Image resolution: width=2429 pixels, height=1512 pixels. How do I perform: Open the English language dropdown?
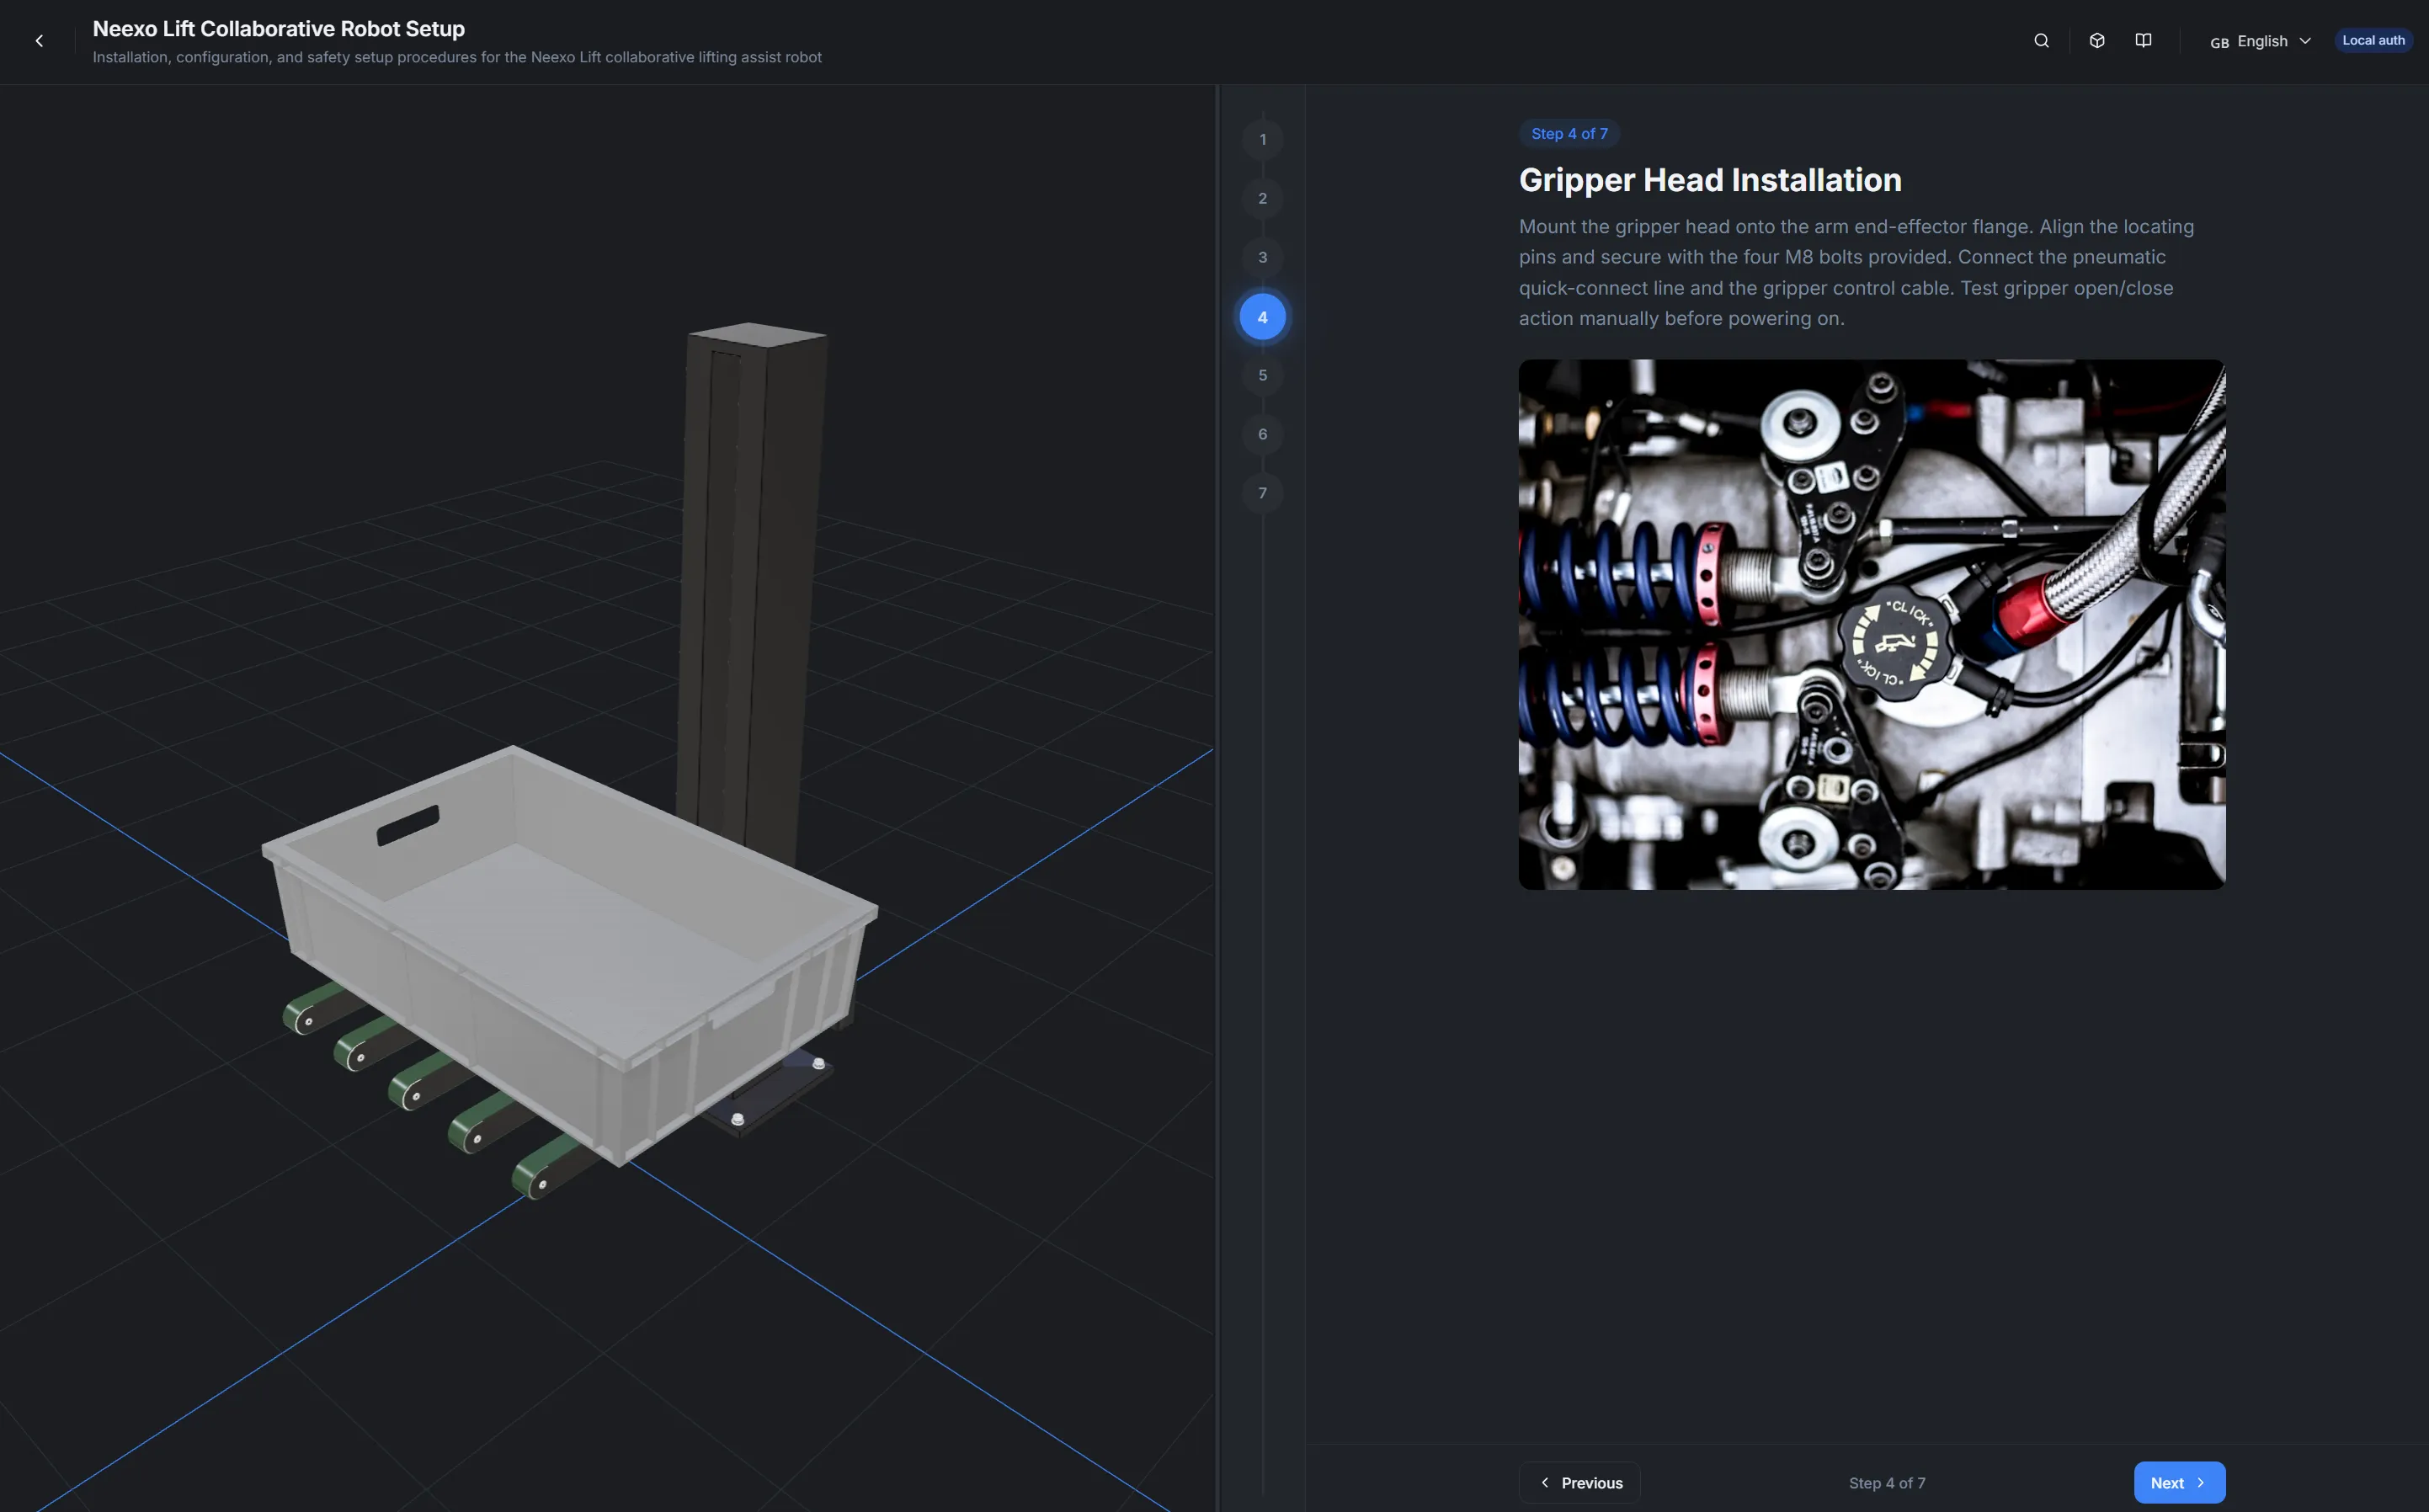pyautogui.click(x=2262, y=40)
